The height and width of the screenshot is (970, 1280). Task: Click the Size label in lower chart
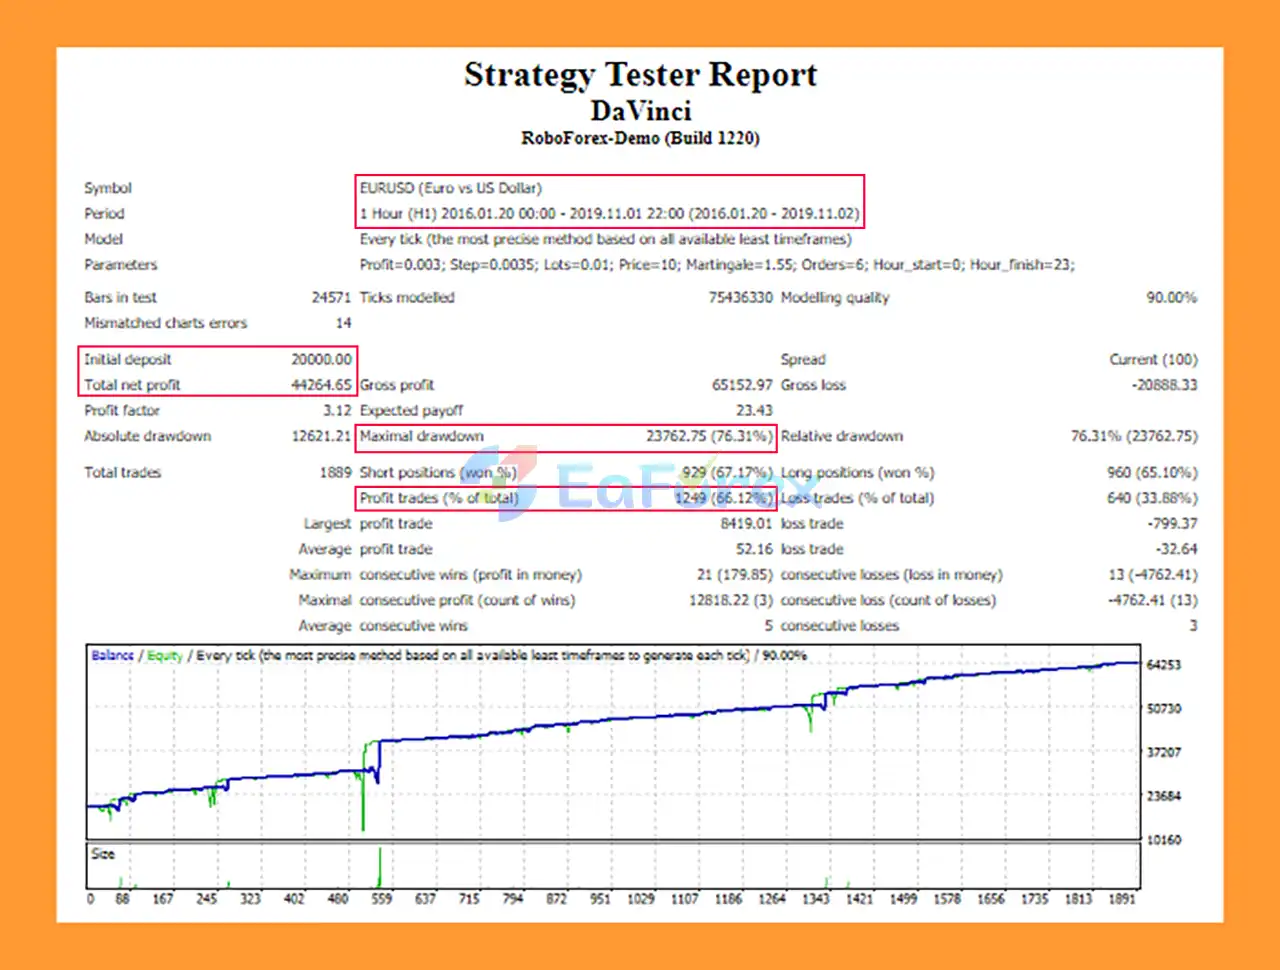pyautogui.click(x=103, y=854)
